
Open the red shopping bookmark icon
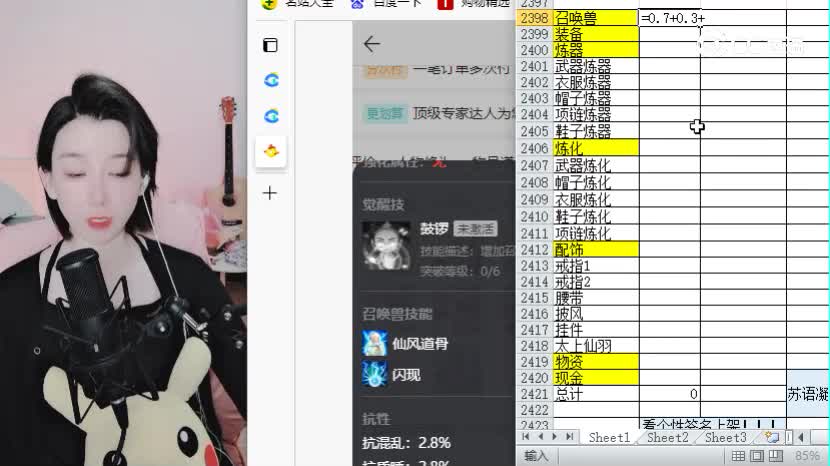click(445, 4)
